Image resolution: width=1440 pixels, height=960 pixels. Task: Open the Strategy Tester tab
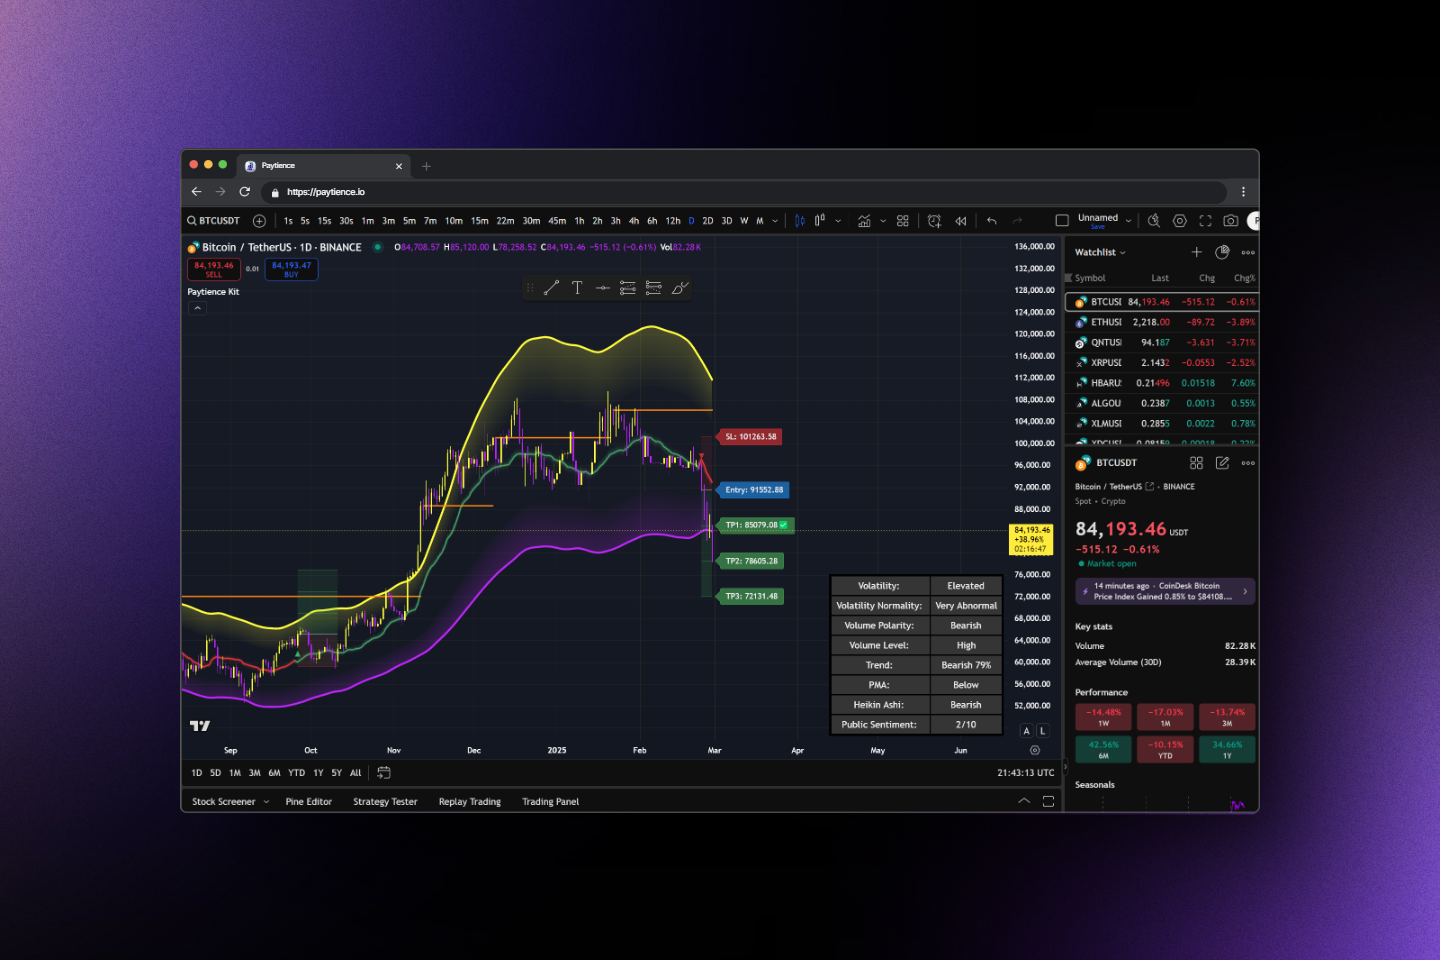tap(385, 802)
